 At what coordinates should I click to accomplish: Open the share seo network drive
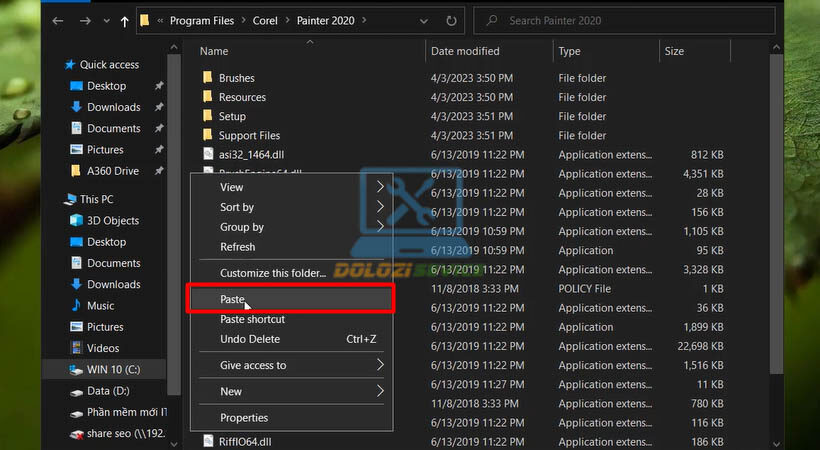126,433
